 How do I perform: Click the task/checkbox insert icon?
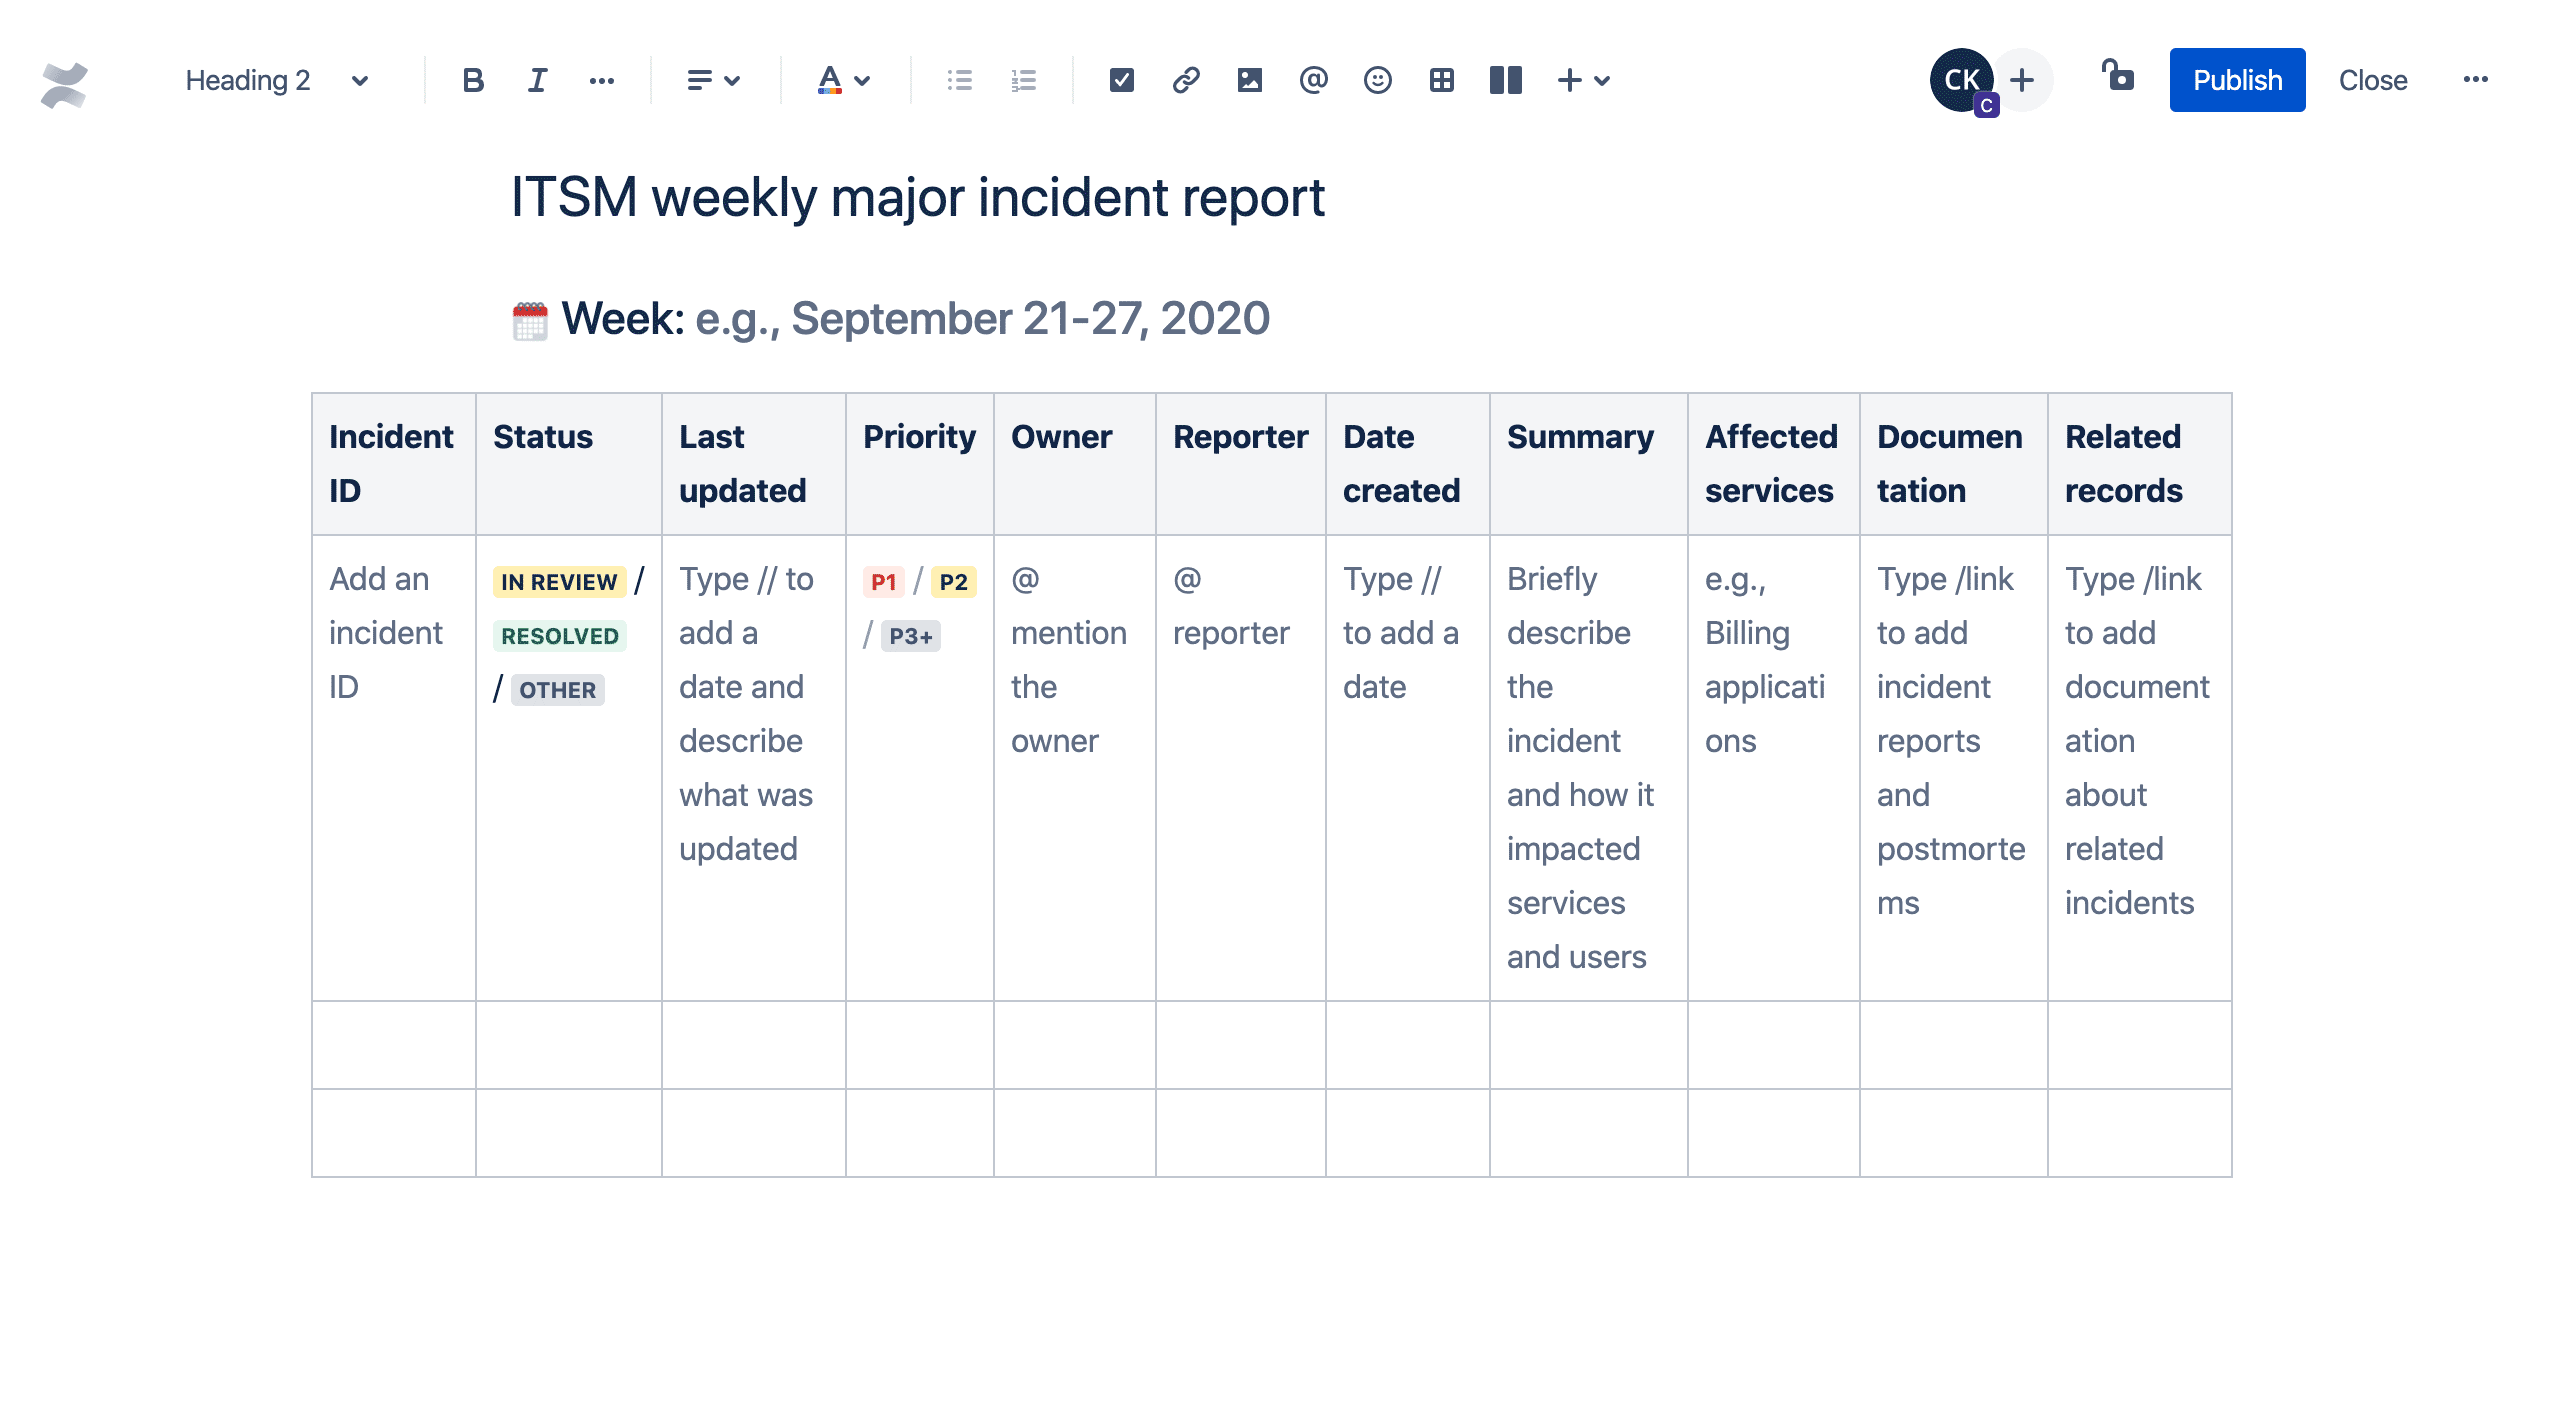pos(1121,80)
